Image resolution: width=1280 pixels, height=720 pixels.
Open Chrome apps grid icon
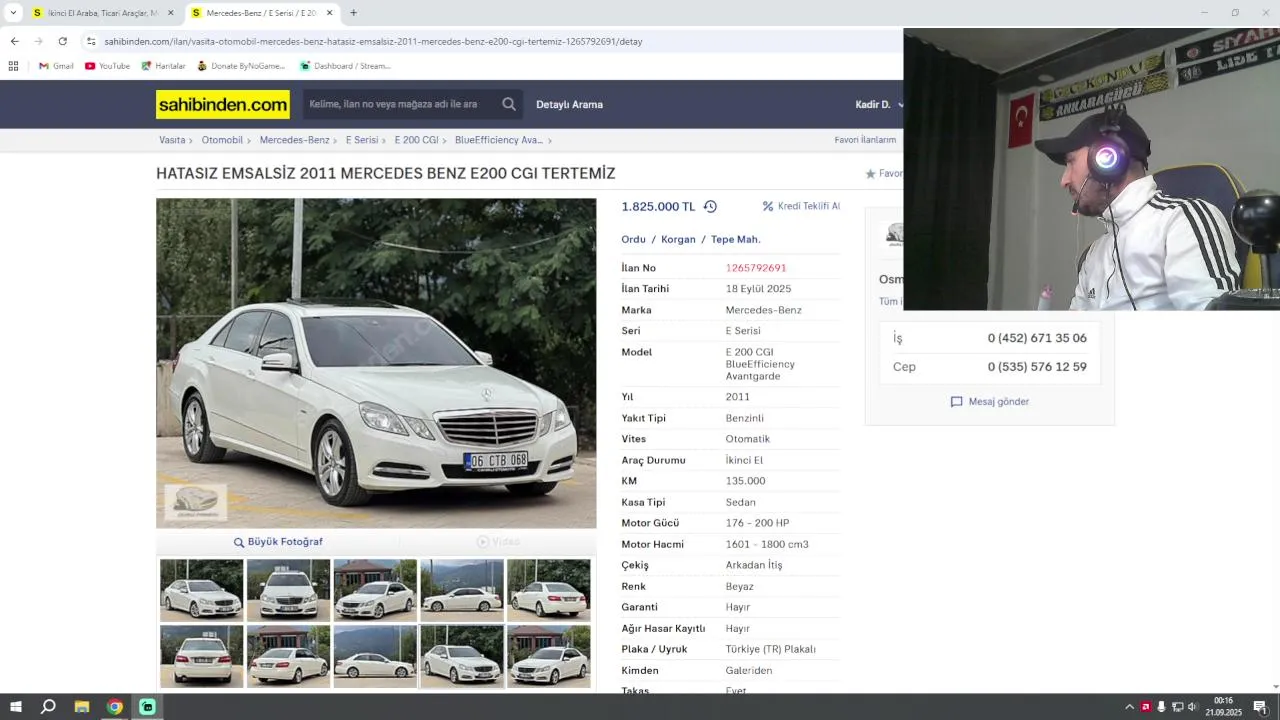[x=13, y=66]
